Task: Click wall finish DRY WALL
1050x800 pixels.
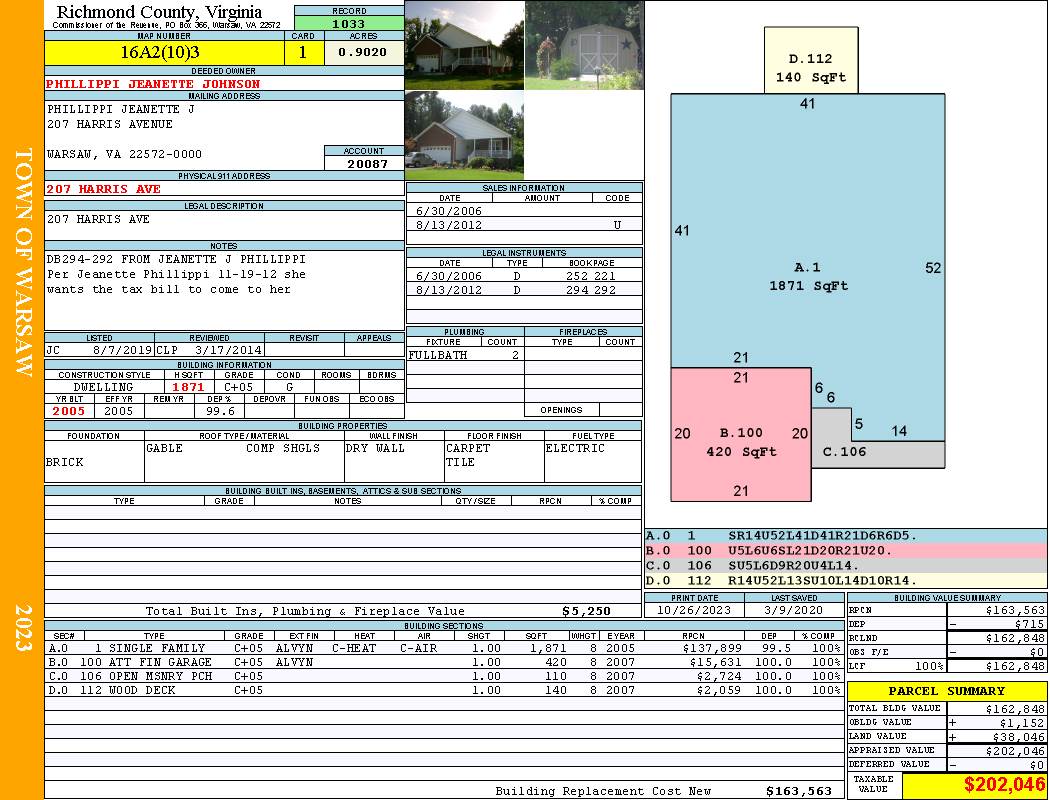Action: pyautogui.click(x=375, y=448)
